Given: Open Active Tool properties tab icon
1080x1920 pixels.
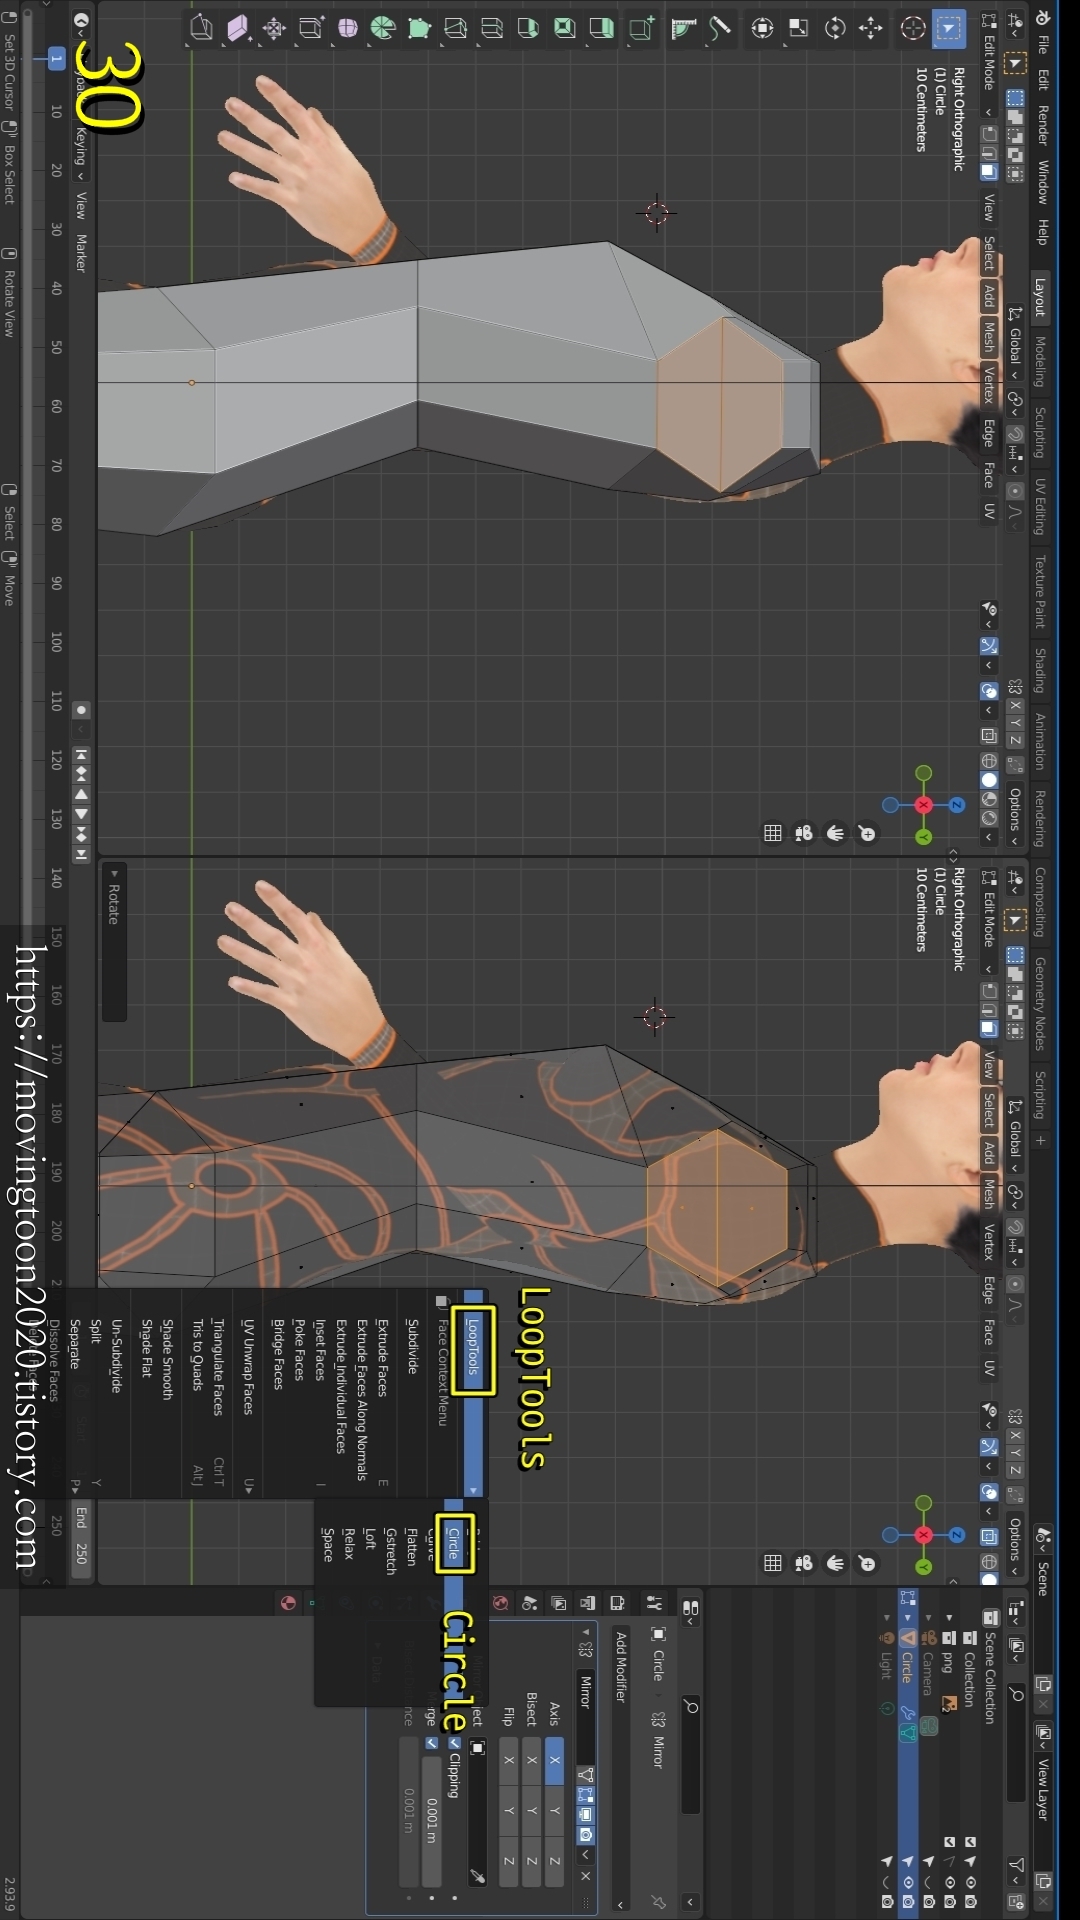Looking at the screenshot, I should coord(655,1603).
